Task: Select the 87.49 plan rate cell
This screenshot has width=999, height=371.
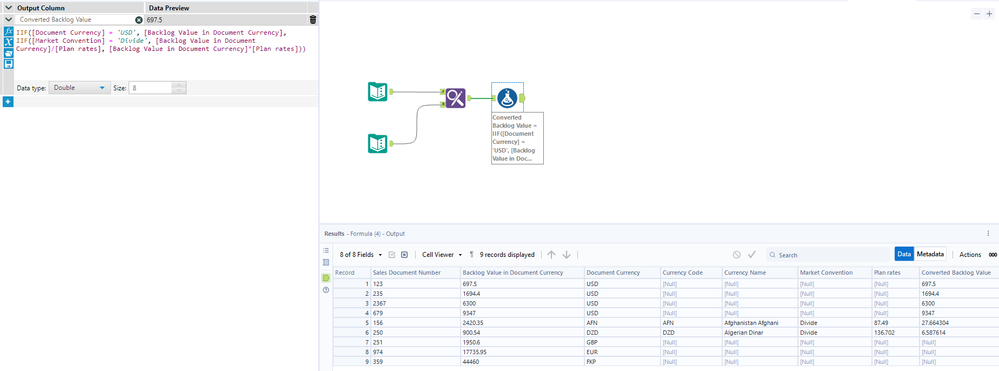Action: 895,323
